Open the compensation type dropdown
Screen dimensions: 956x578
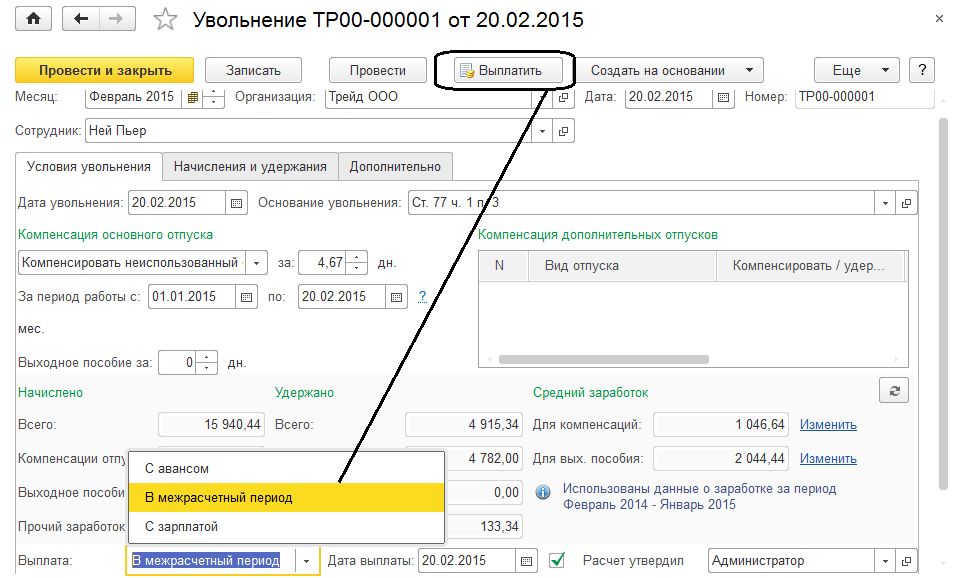pyautogui.click(x=257, y=263)
